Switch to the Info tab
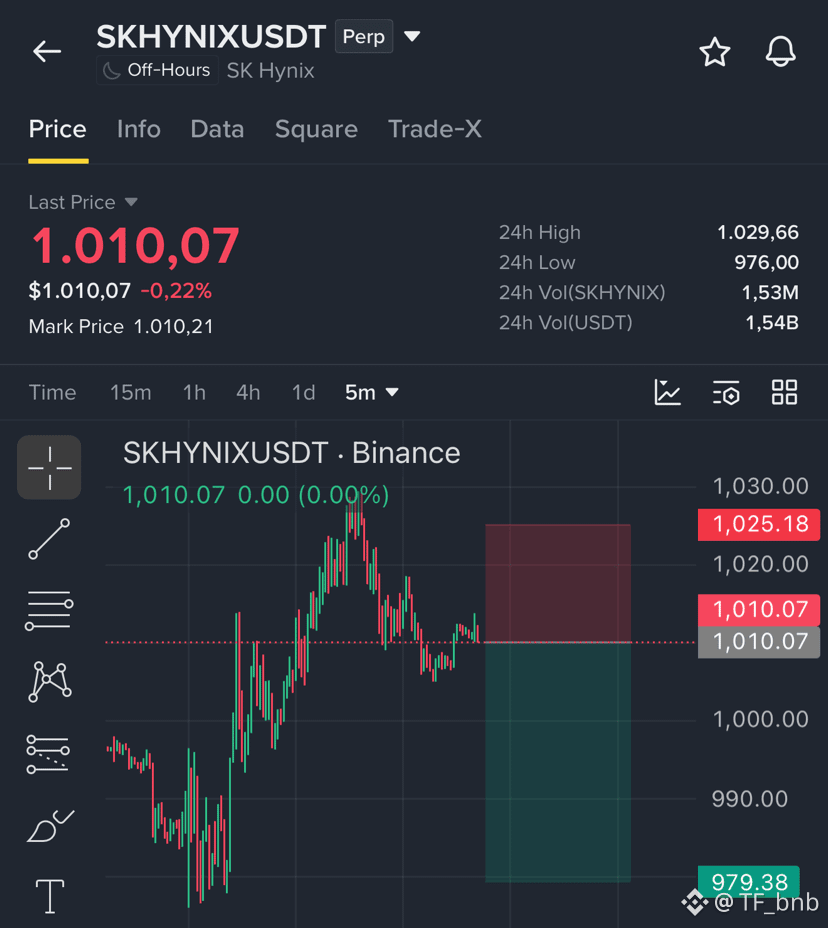 (138, 129)
